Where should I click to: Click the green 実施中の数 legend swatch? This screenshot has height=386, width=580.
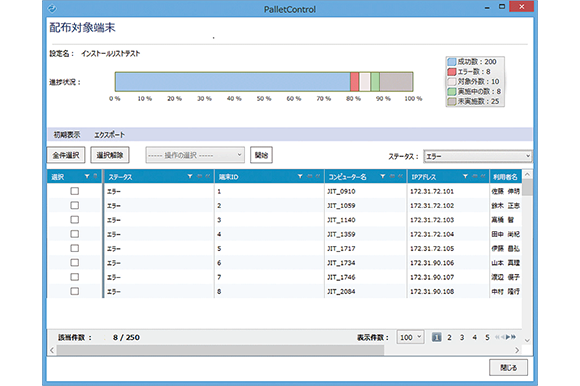pos(451,91)
